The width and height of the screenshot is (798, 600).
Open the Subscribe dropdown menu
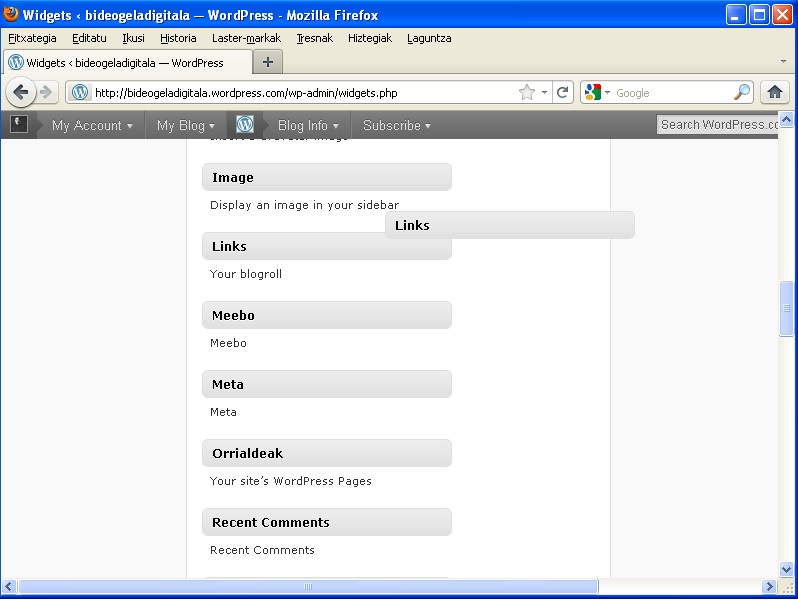(396, 125)
